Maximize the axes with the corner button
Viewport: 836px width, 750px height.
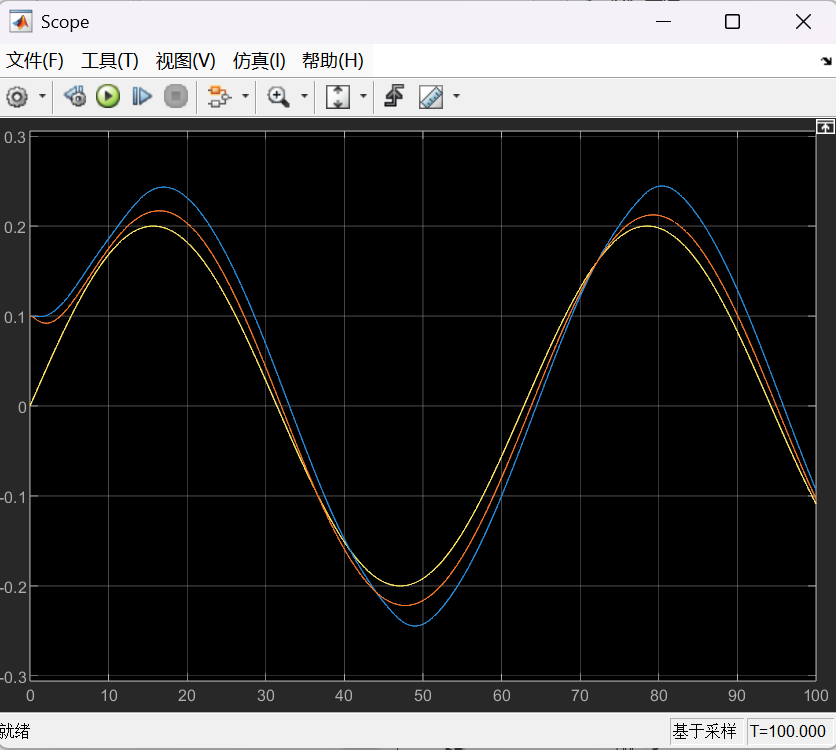point(825,126)
